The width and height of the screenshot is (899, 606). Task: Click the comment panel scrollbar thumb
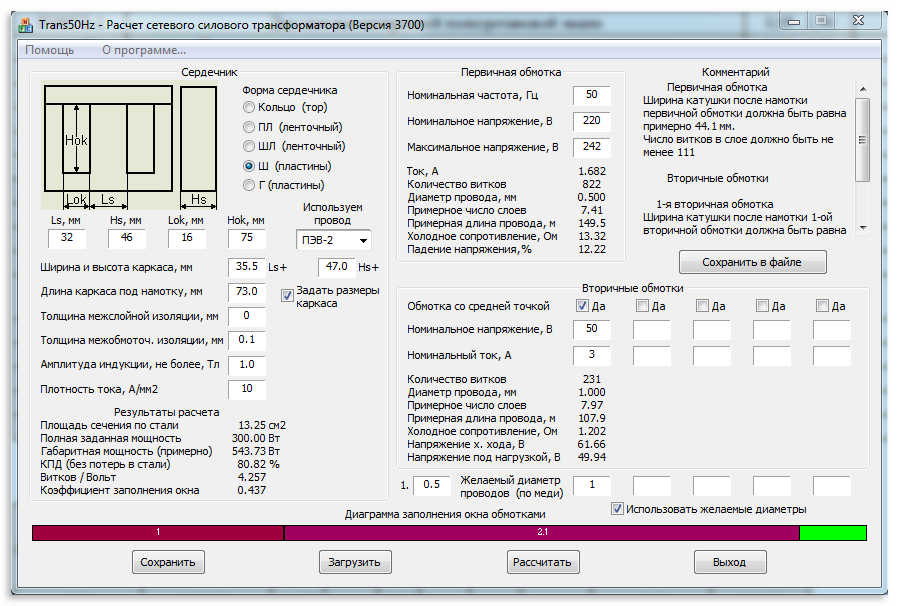pyautogui.click(x=862, y=140)
